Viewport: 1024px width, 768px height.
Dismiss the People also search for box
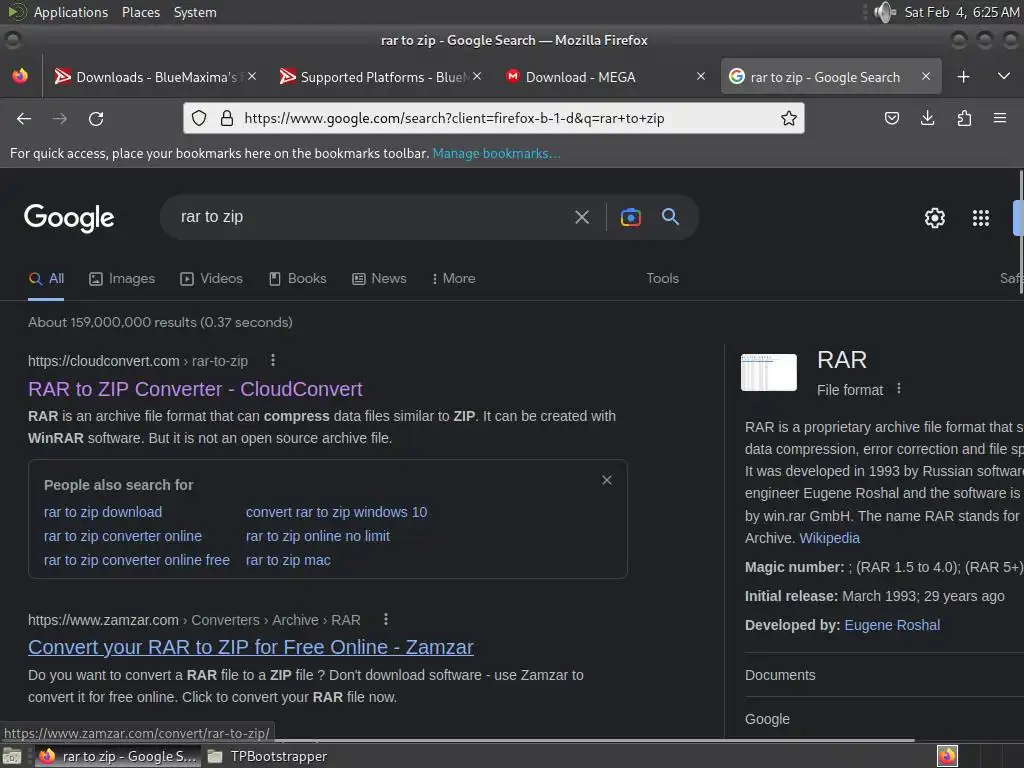[607, 480]
